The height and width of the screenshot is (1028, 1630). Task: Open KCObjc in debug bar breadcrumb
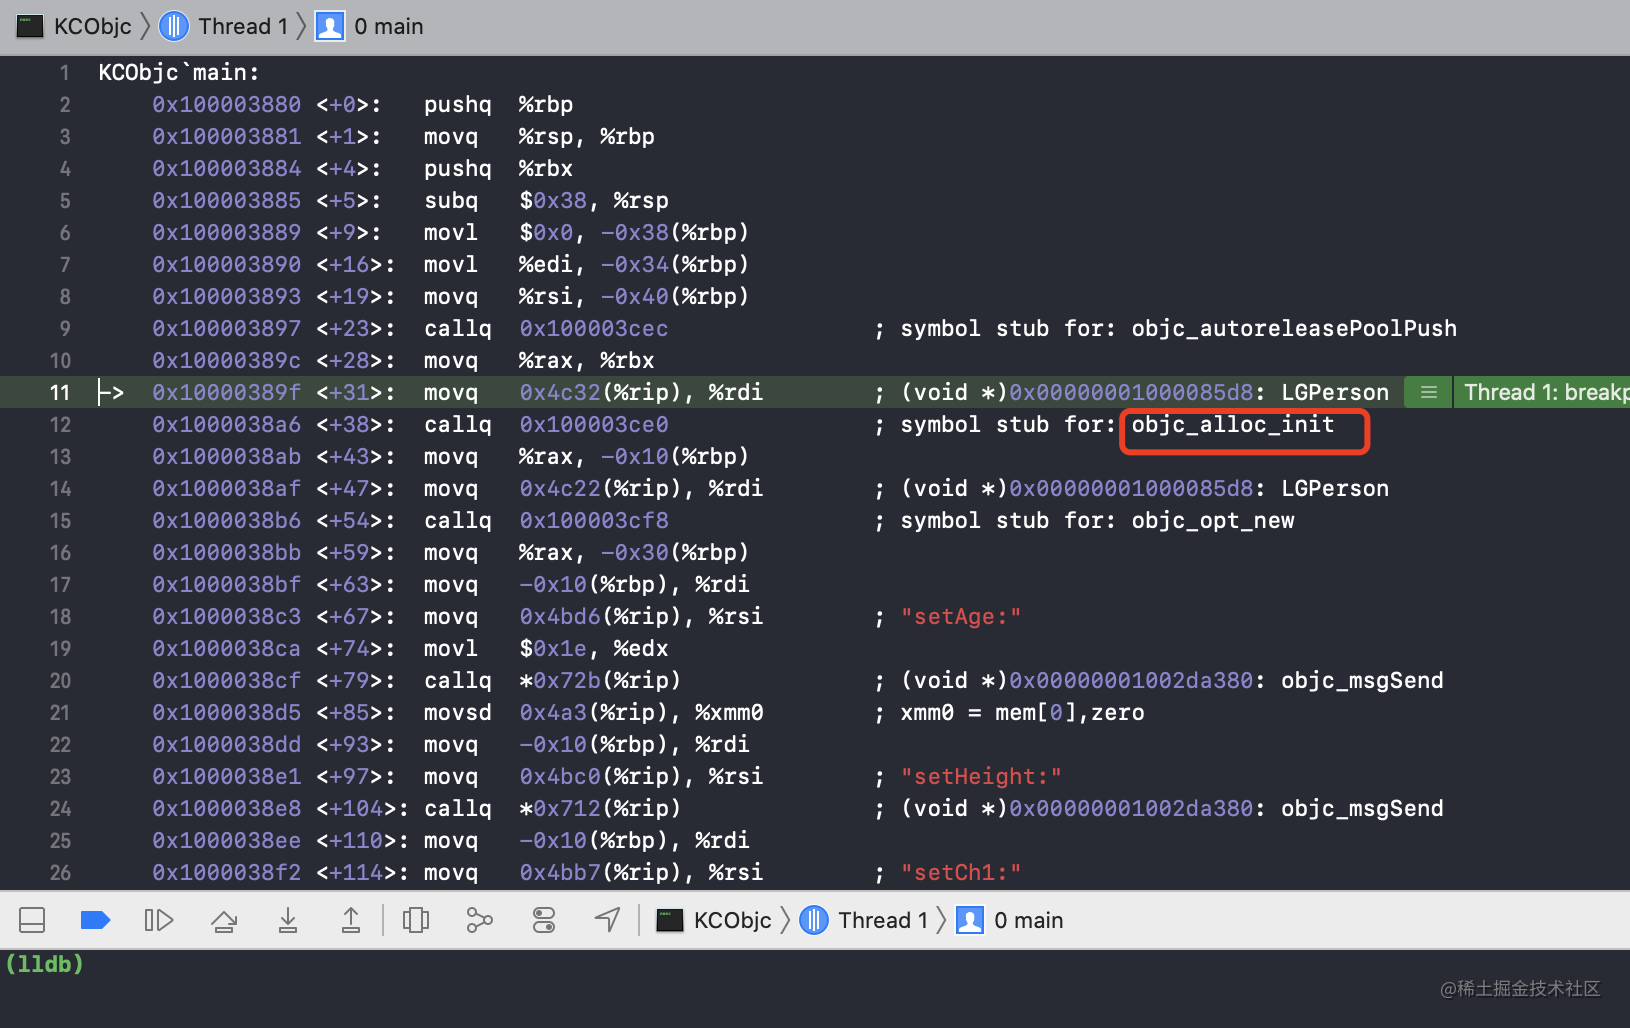[x=732, y=920]
